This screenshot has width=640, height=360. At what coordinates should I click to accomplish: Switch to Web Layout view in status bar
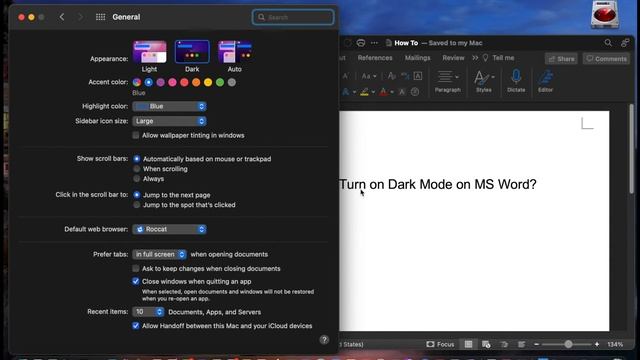[x=486, y=344]
